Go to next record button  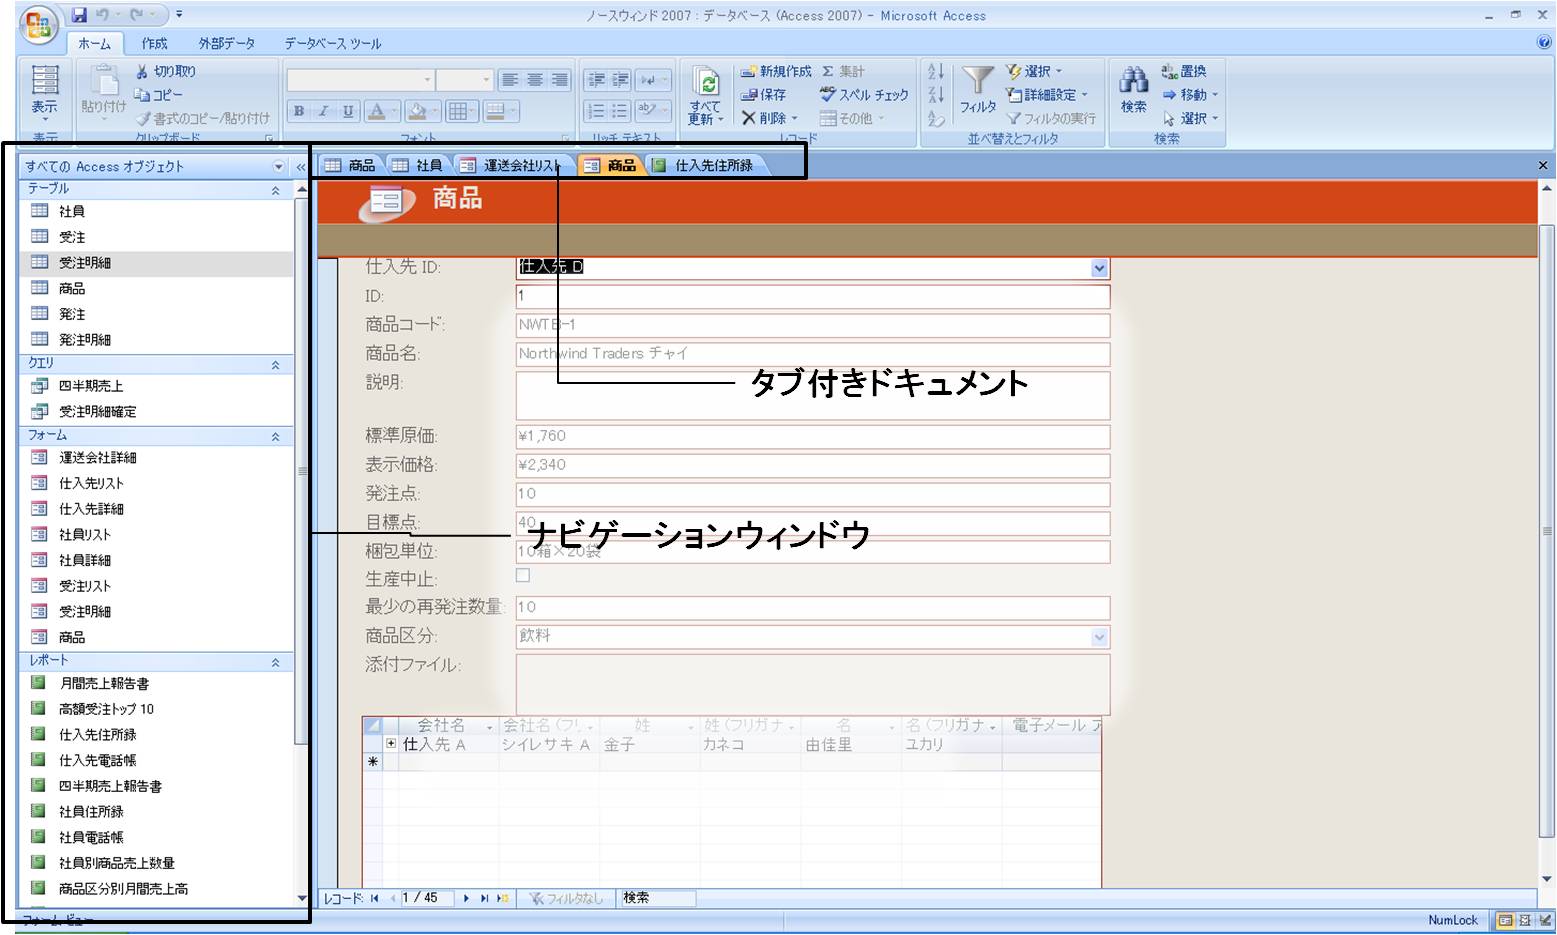(x=466, y=898)
